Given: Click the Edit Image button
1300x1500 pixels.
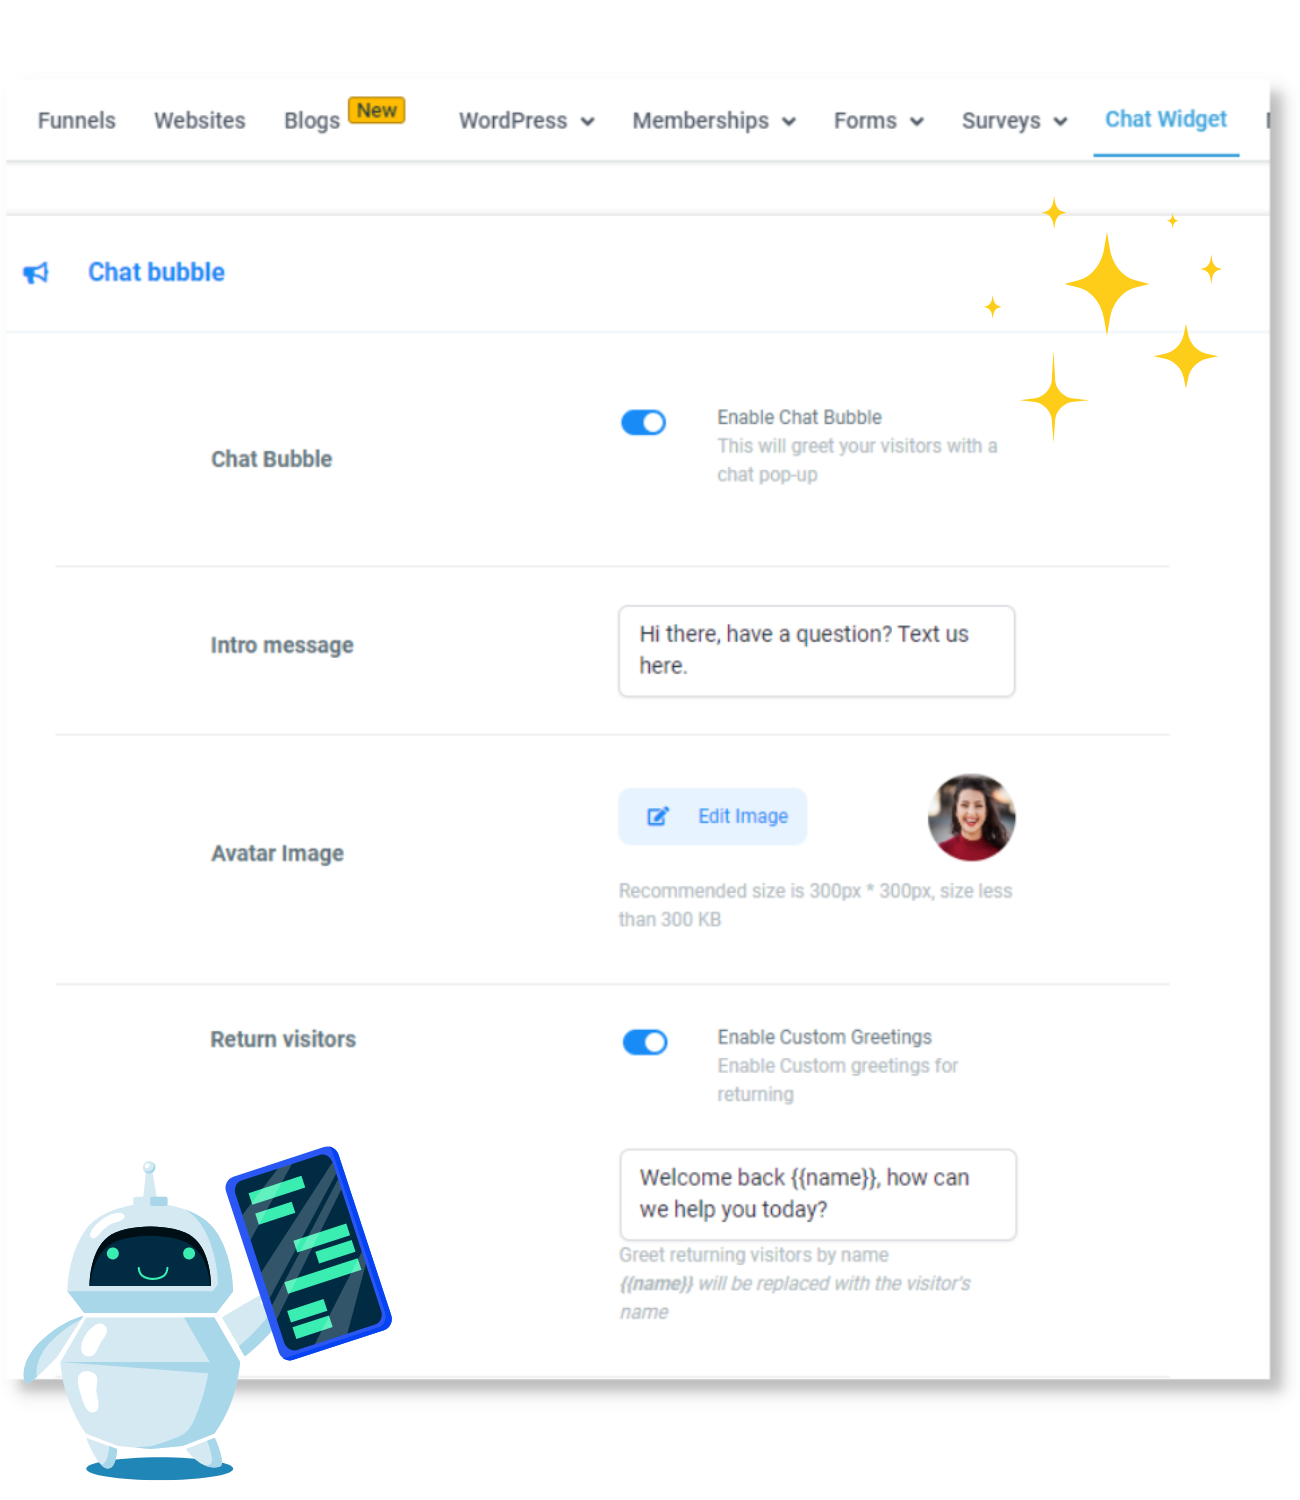Looking at the screenshot, I should pos(713,816).
